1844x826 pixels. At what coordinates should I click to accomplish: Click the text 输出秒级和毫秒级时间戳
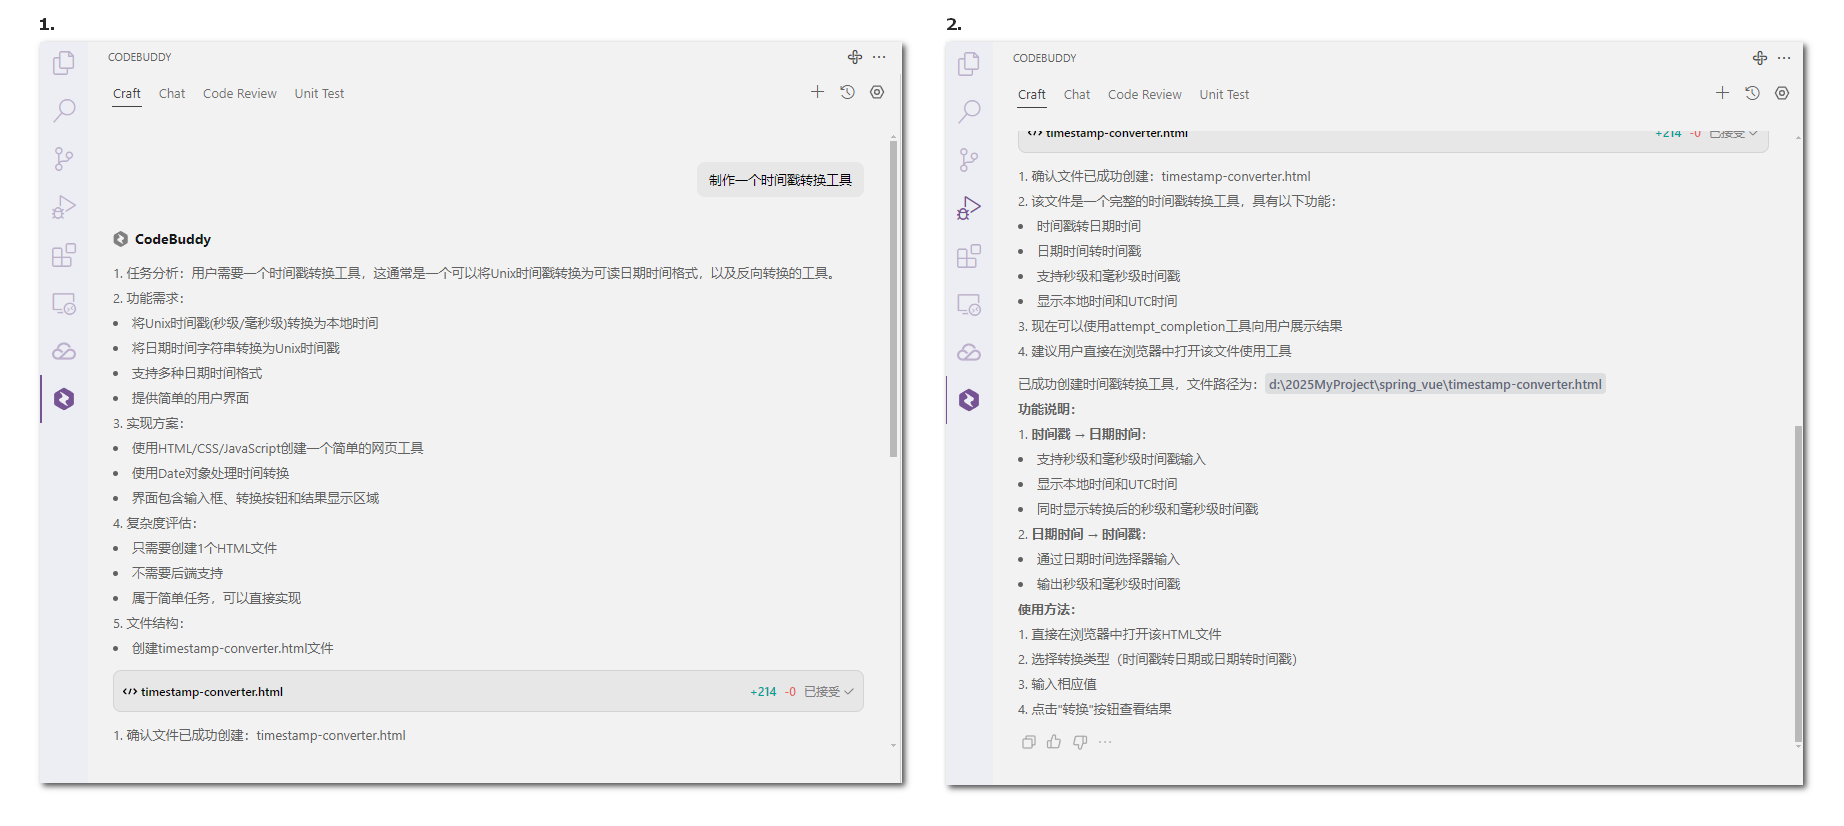(1108, 584)
